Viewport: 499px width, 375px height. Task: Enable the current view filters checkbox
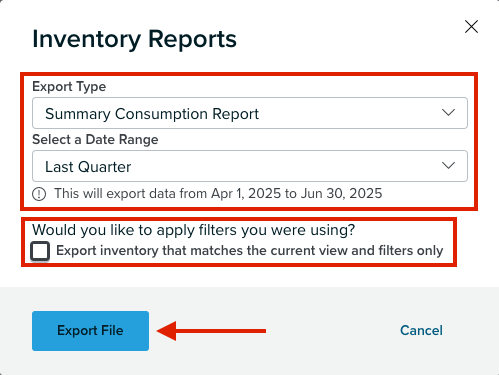40,251
